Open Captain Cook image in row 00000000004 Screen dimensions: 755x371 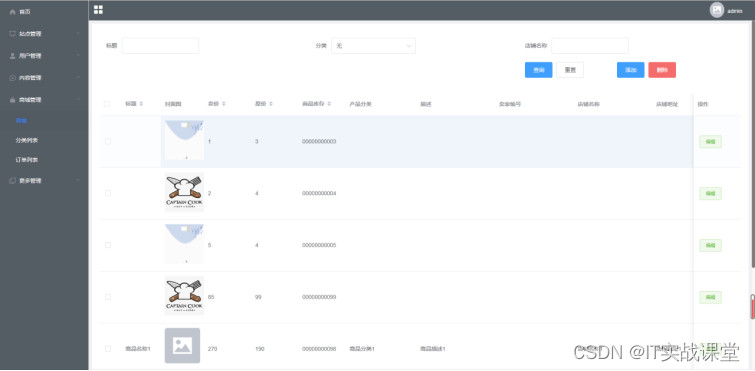coord(184,192)
